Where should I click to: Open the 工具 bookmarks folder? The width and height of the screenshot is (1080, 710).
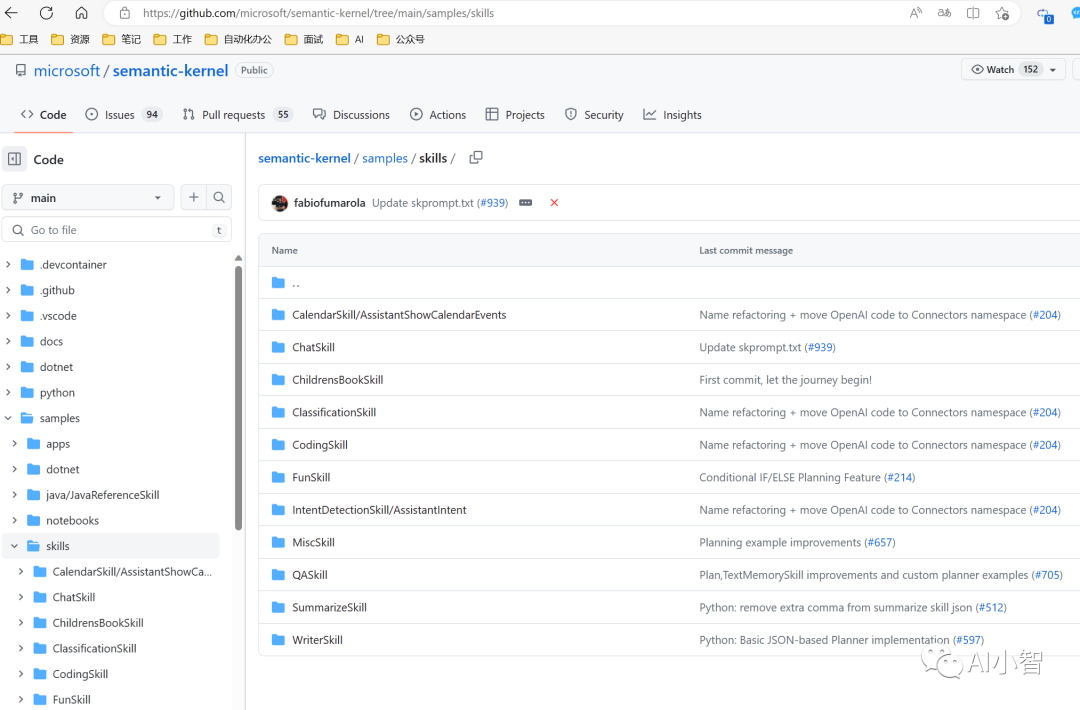click(20, 39)
